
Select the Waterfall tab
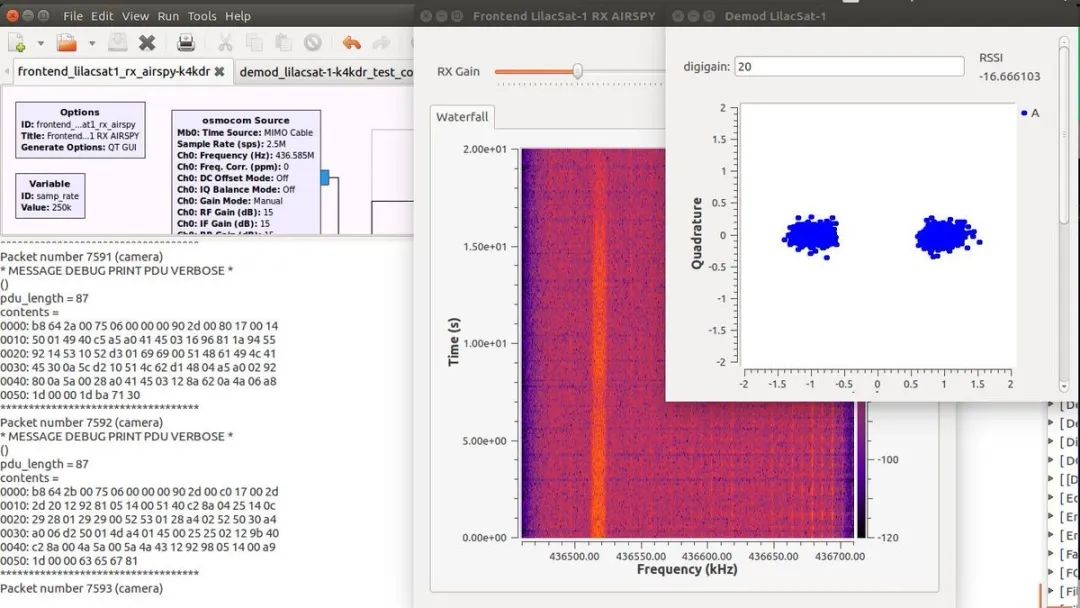462,117
